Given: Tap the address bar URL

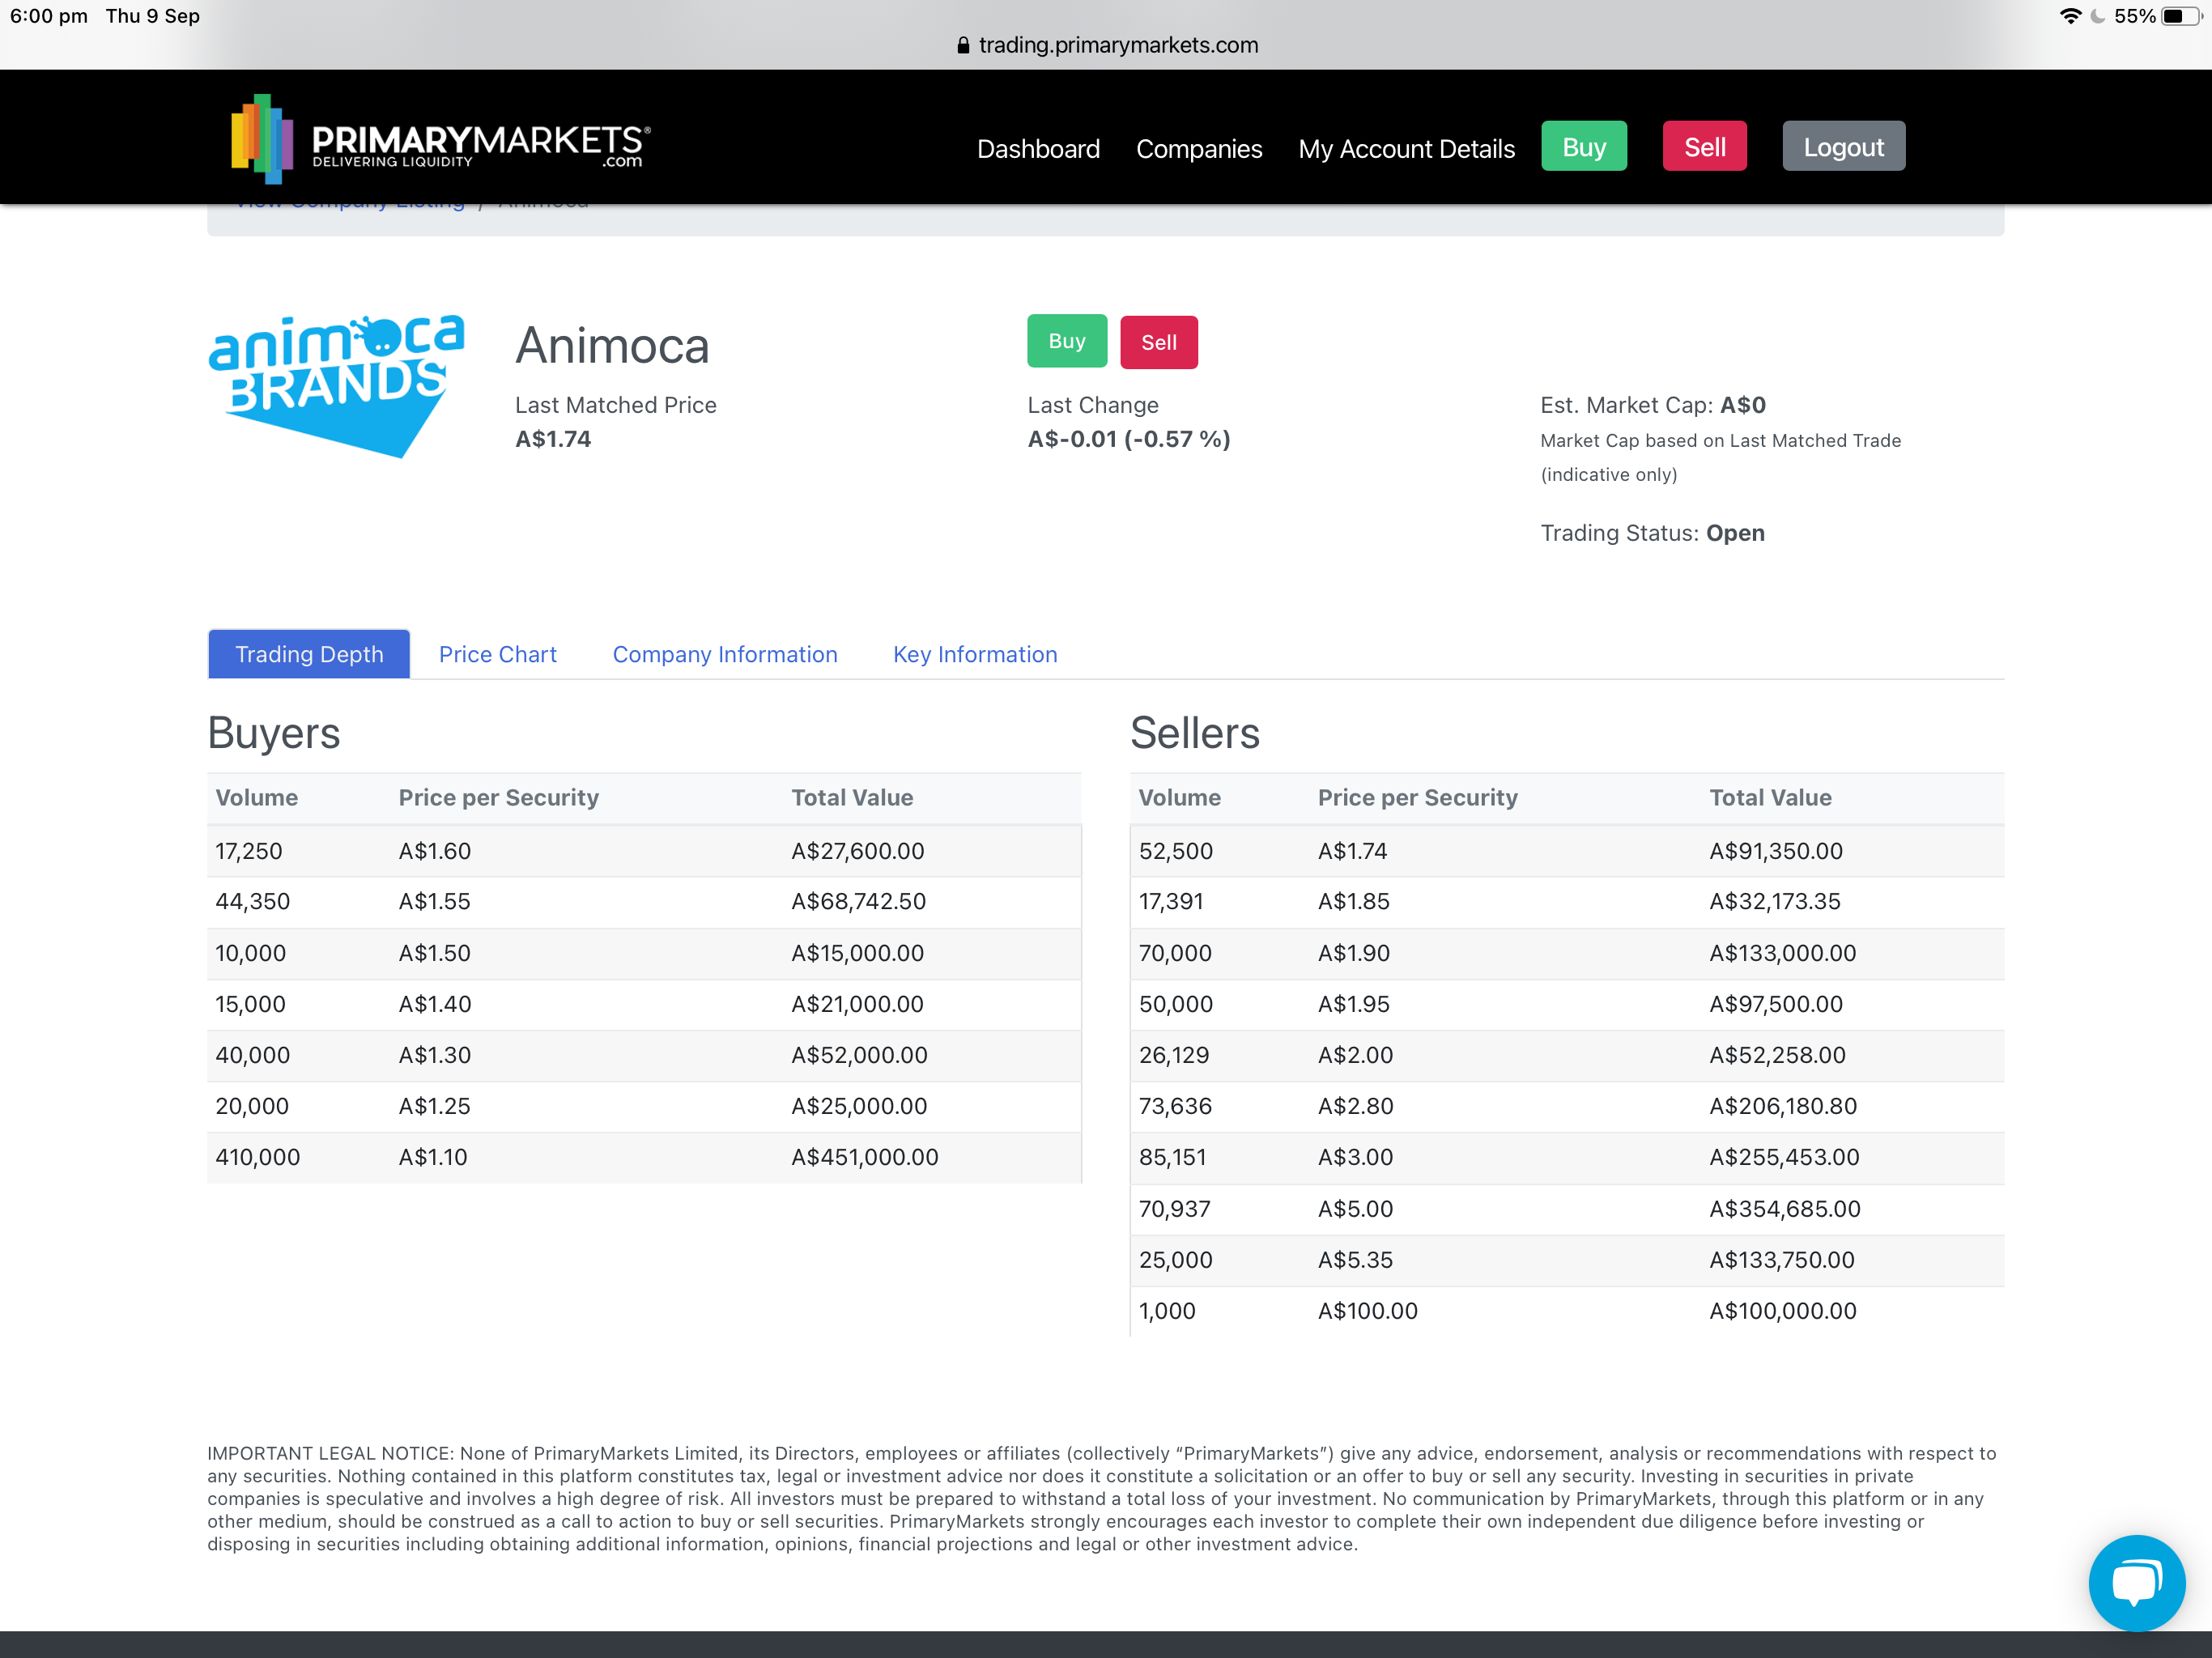Looking at the screenshot, I should pos(1118,45).
